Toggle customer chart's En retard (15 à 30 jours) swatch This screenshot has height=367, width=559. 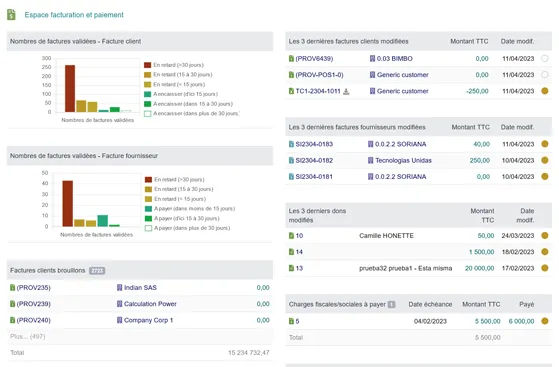pyautogui.click(x=148, y=75)
